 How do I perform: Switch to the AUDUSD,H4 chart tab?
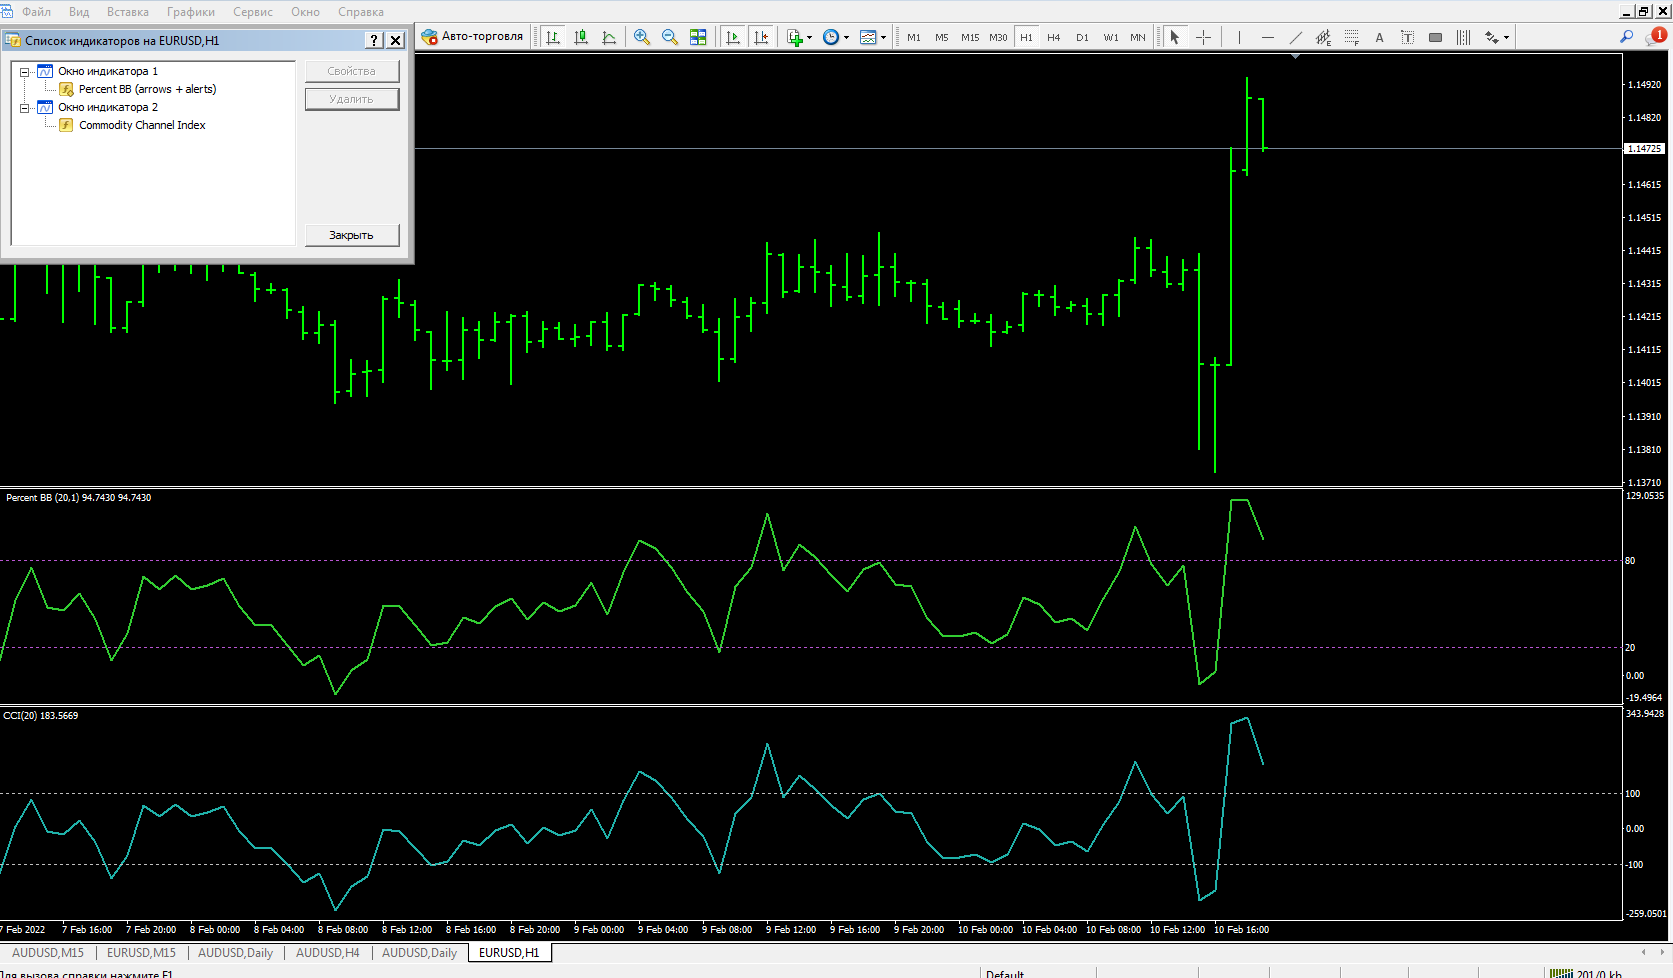(x=328, y=953)
